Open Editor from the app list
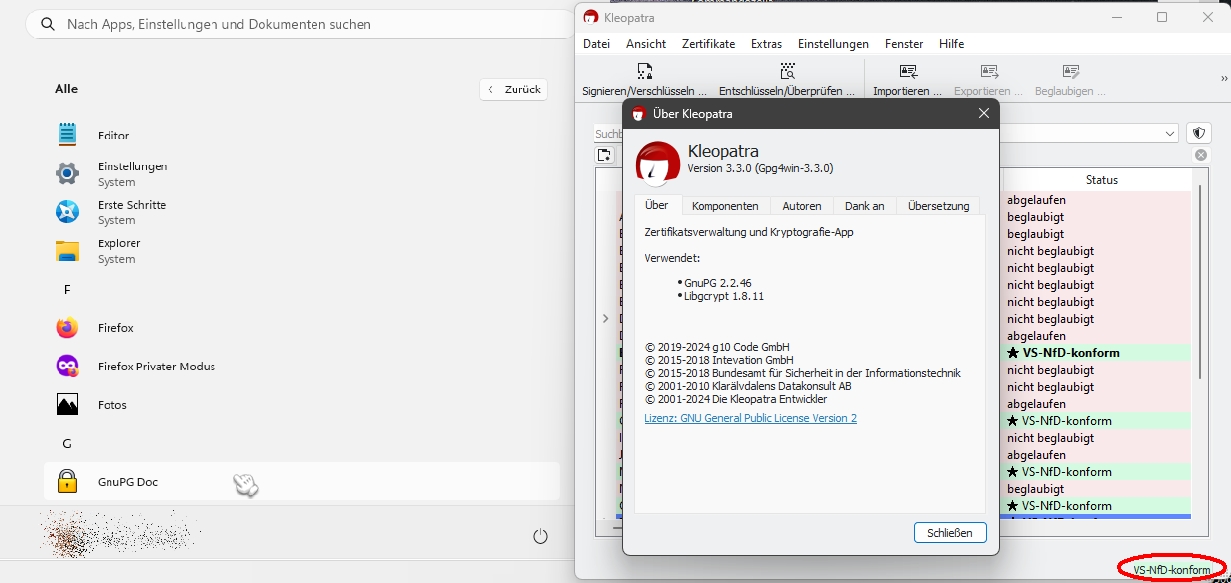This screenshot has width=1231, height=583. (302, 135)
